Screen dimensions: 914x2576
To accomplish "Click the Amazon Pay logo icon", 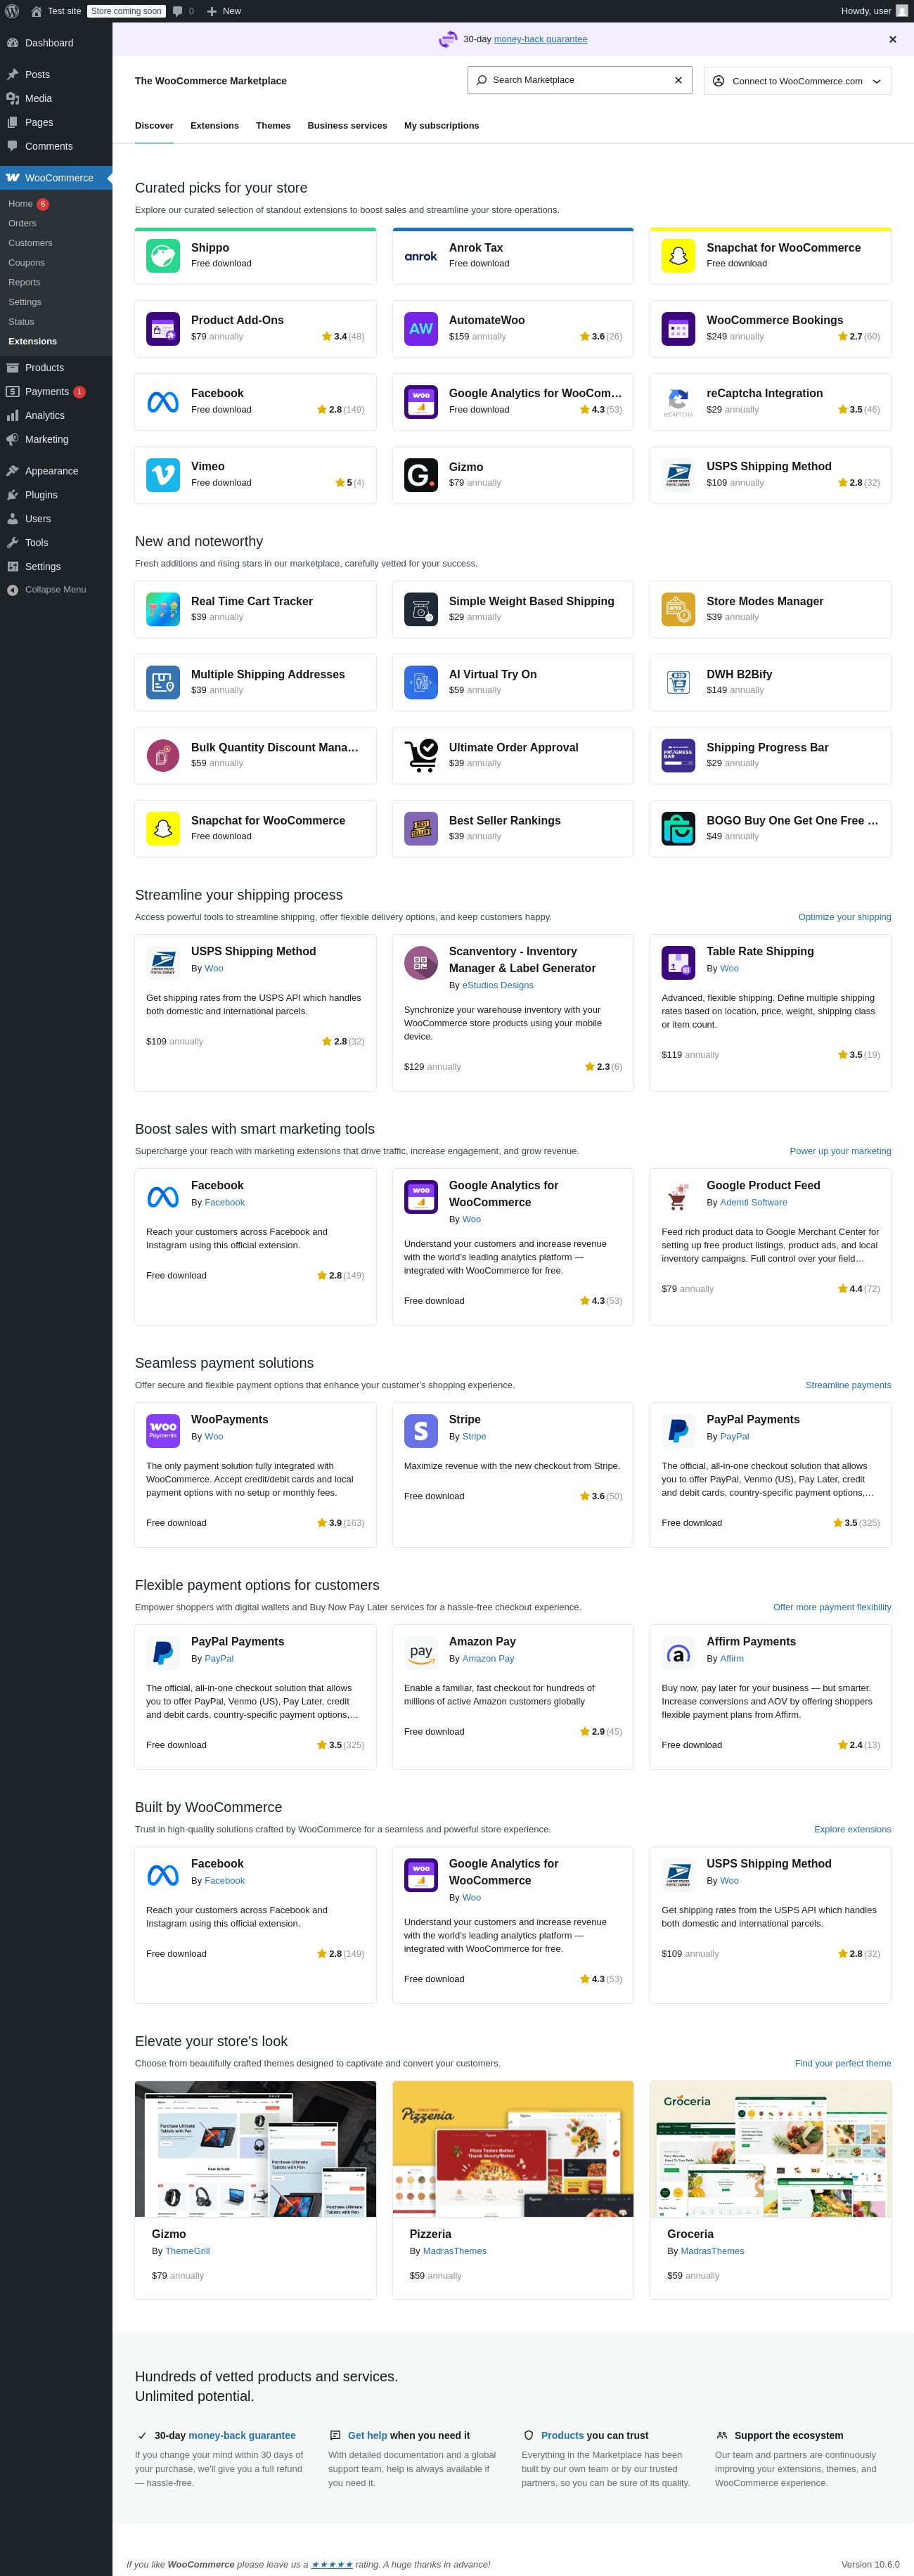I will point(420,1652).
